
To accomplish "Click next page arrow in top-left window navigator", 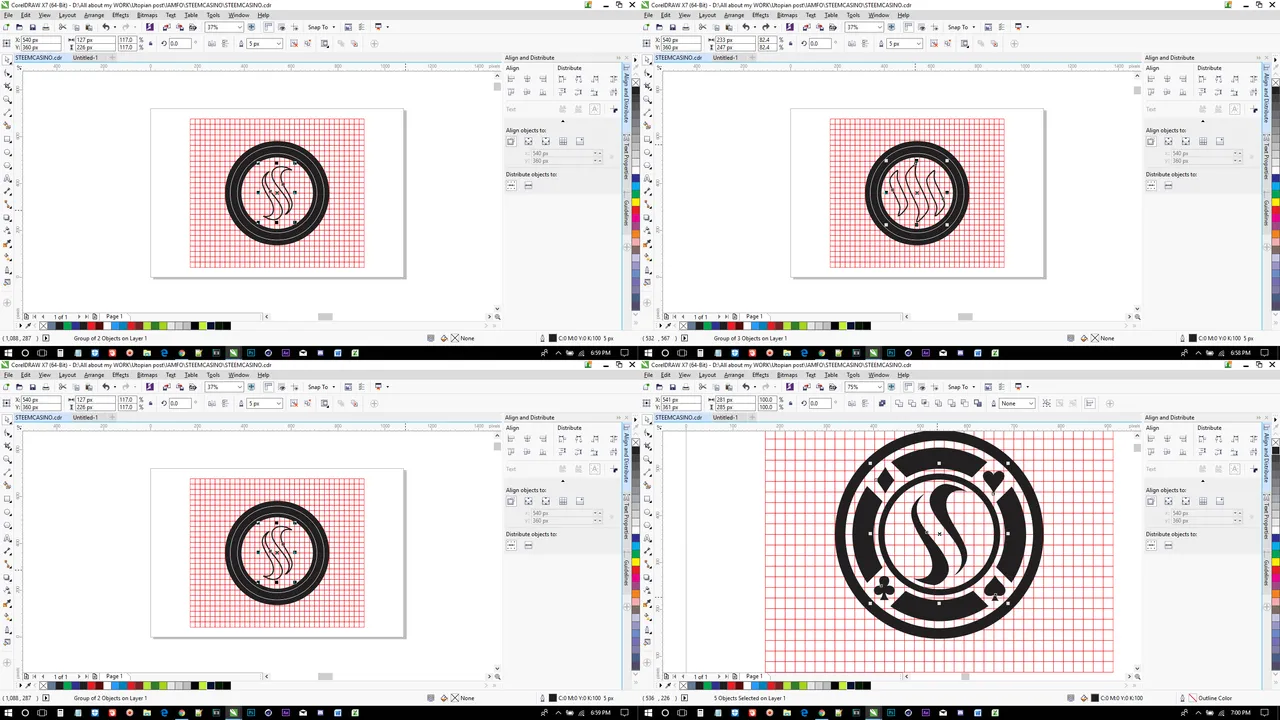I will coord(80,316).
